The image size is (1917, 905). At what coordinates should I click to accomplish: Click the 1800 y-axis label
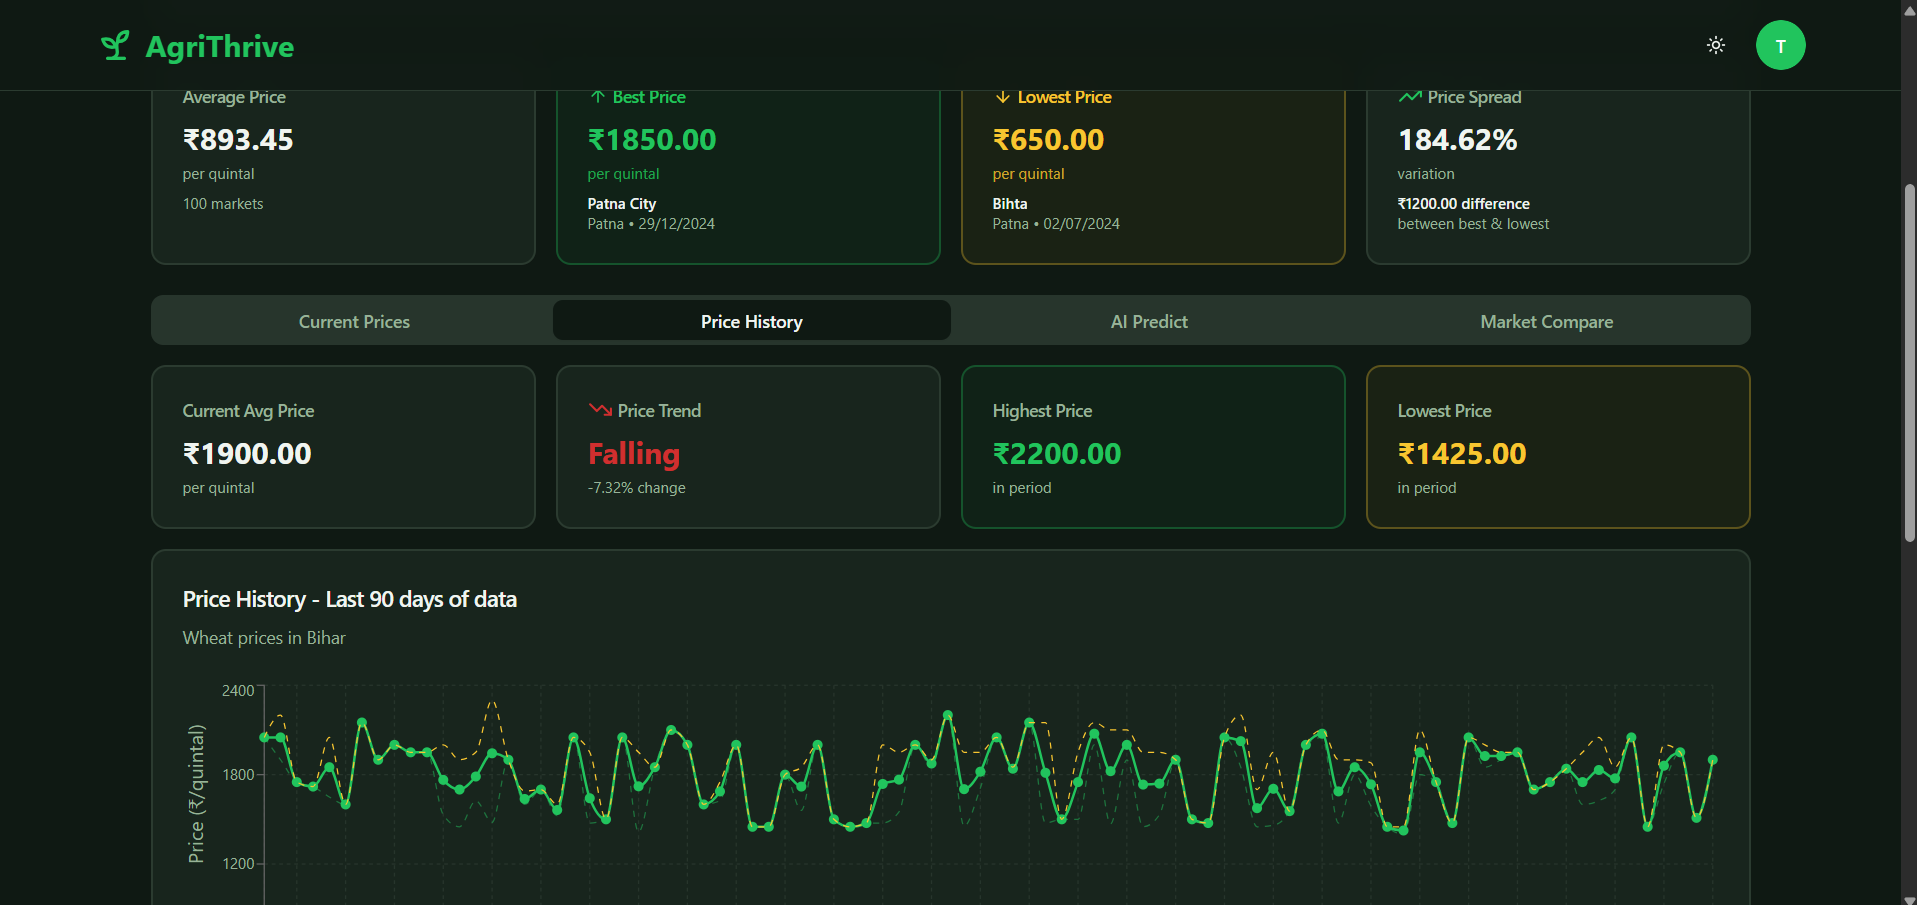tap(238, 775)
